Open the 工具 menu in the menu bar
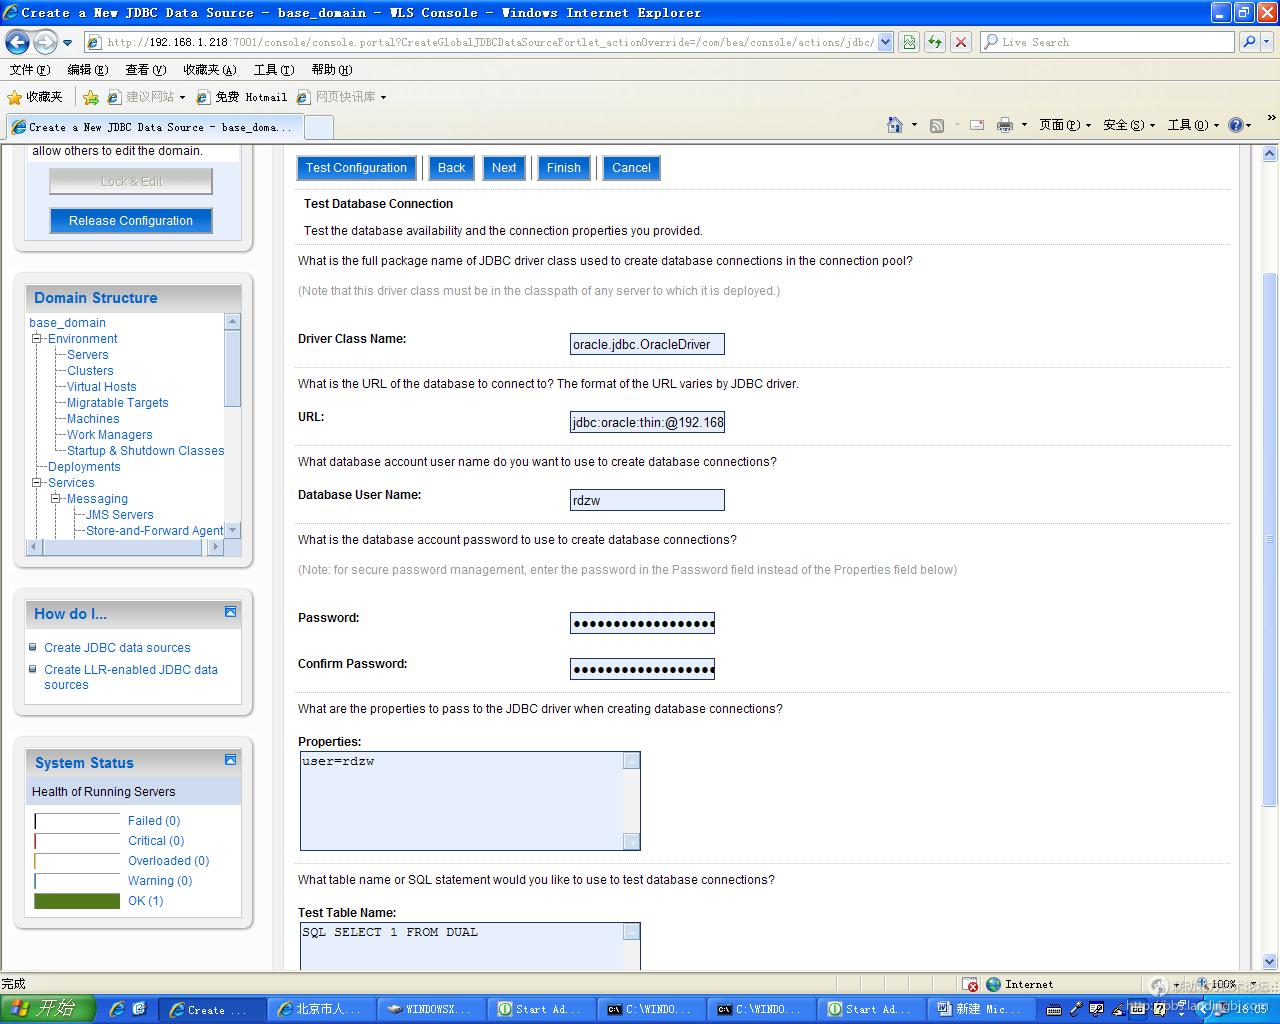 [273, 70]
